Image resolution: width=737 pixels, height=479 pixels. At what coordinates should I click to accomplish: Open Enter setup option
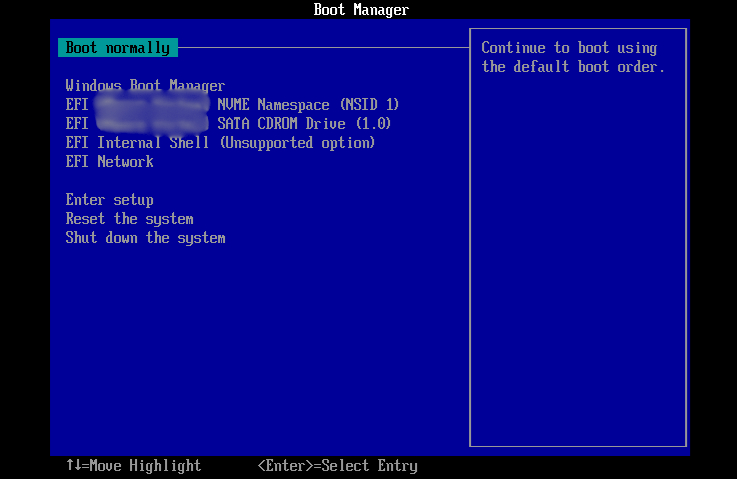point(109,200)
